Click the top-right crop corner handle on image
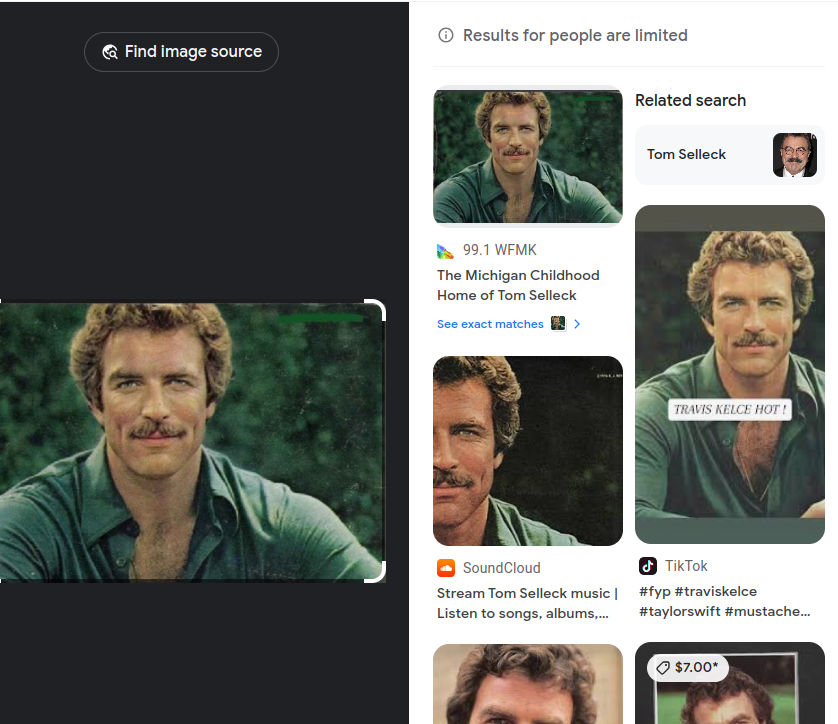Screen dimensions: 838x724 (376, 309)
